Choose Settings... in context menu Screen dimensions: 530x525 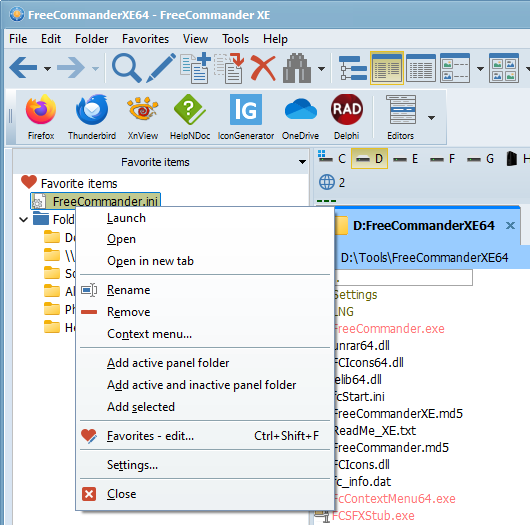(205, 465)
